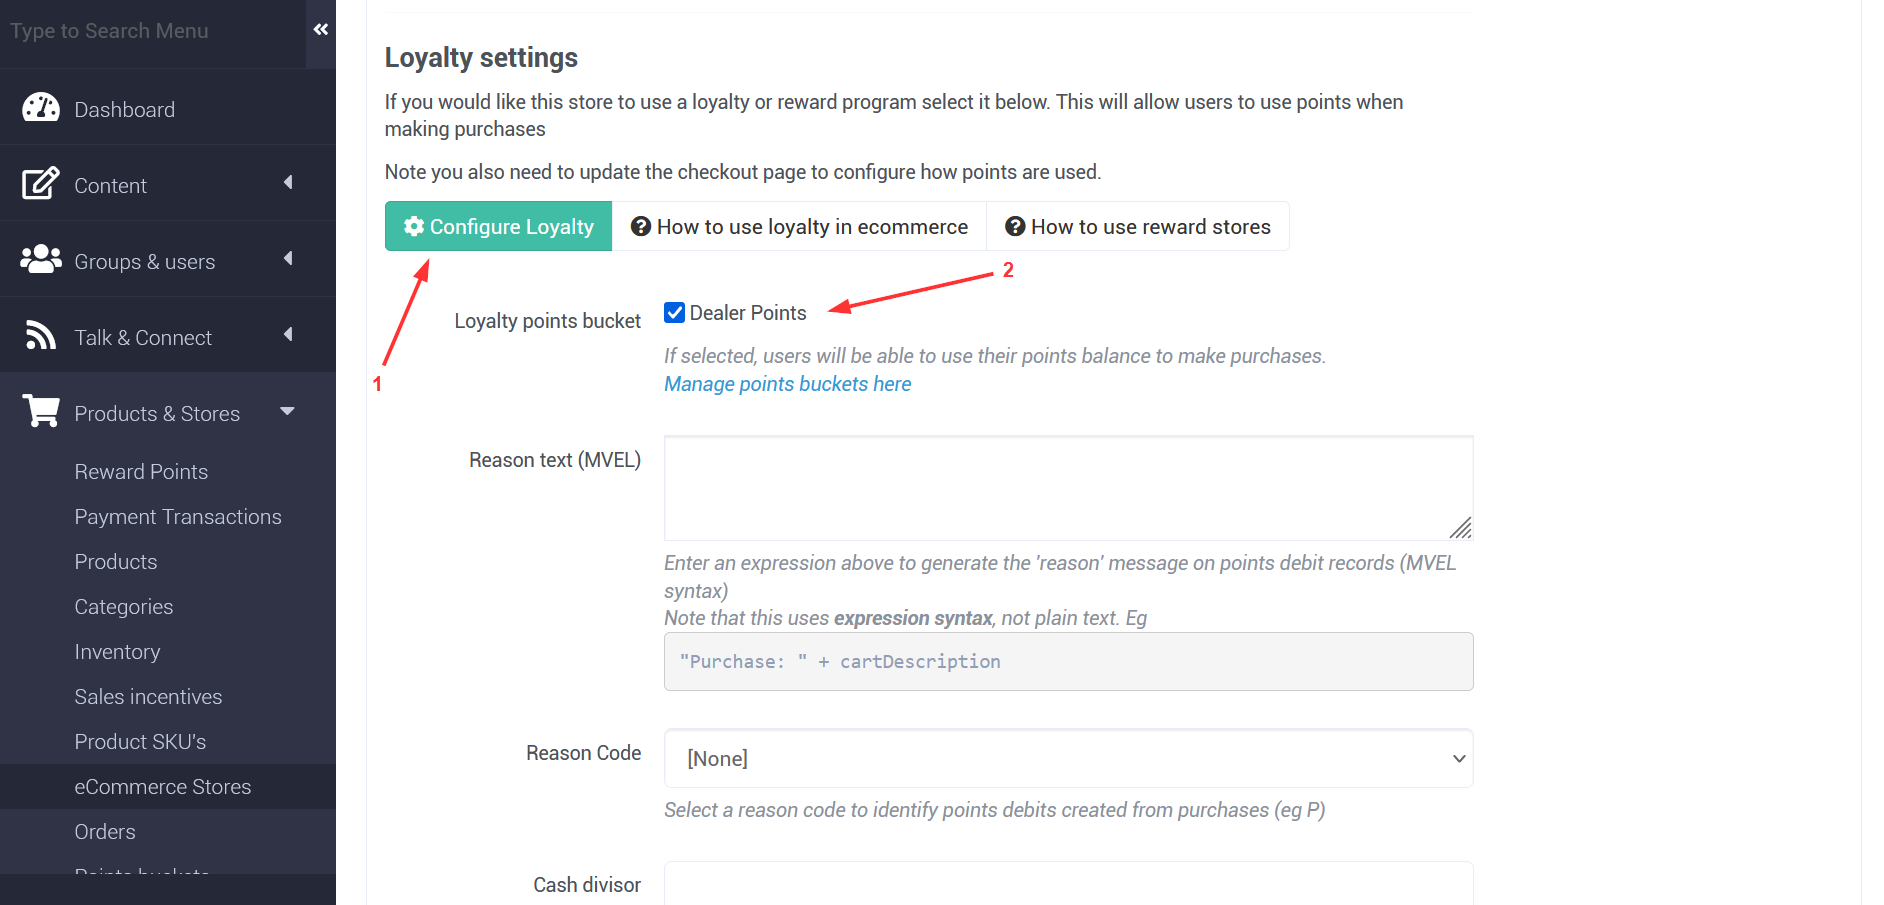Click the Products & Stores cart icon
This screenshot has height=905, width=1884.
click(41, 411)
